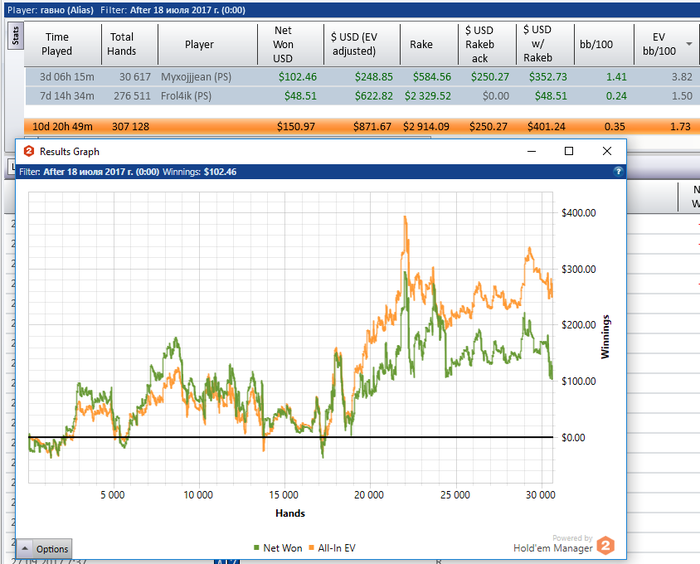The height and width of the screenshot is (564, 700).
Task: Click the Results Graph window app icon
Action: pyautogui.click(x=29, y=151)
